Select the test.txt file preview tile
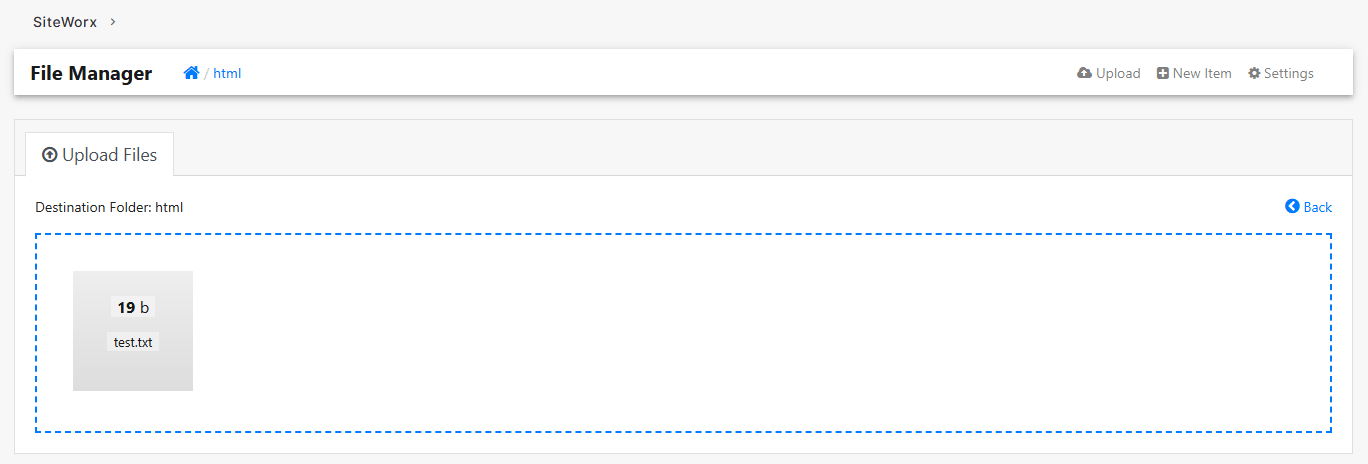The image size is (1368, 464). pyautogui.click(x=133, y=331)
